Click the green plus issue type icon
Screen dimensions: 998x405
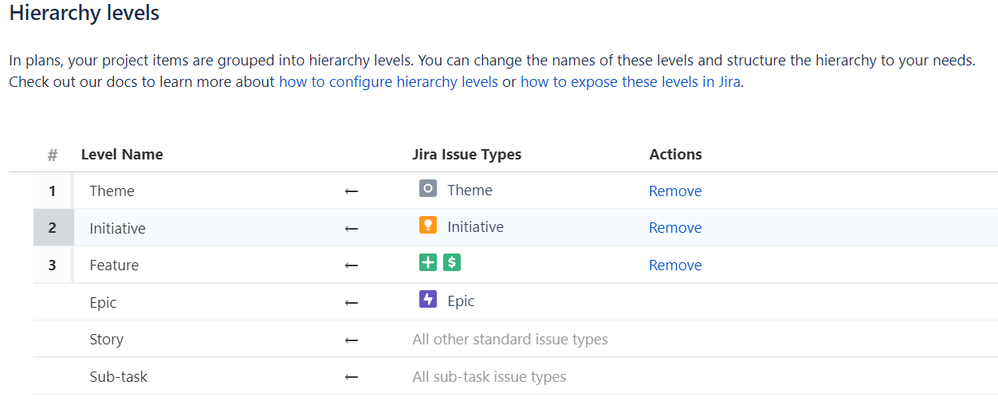tap(428, 263)
